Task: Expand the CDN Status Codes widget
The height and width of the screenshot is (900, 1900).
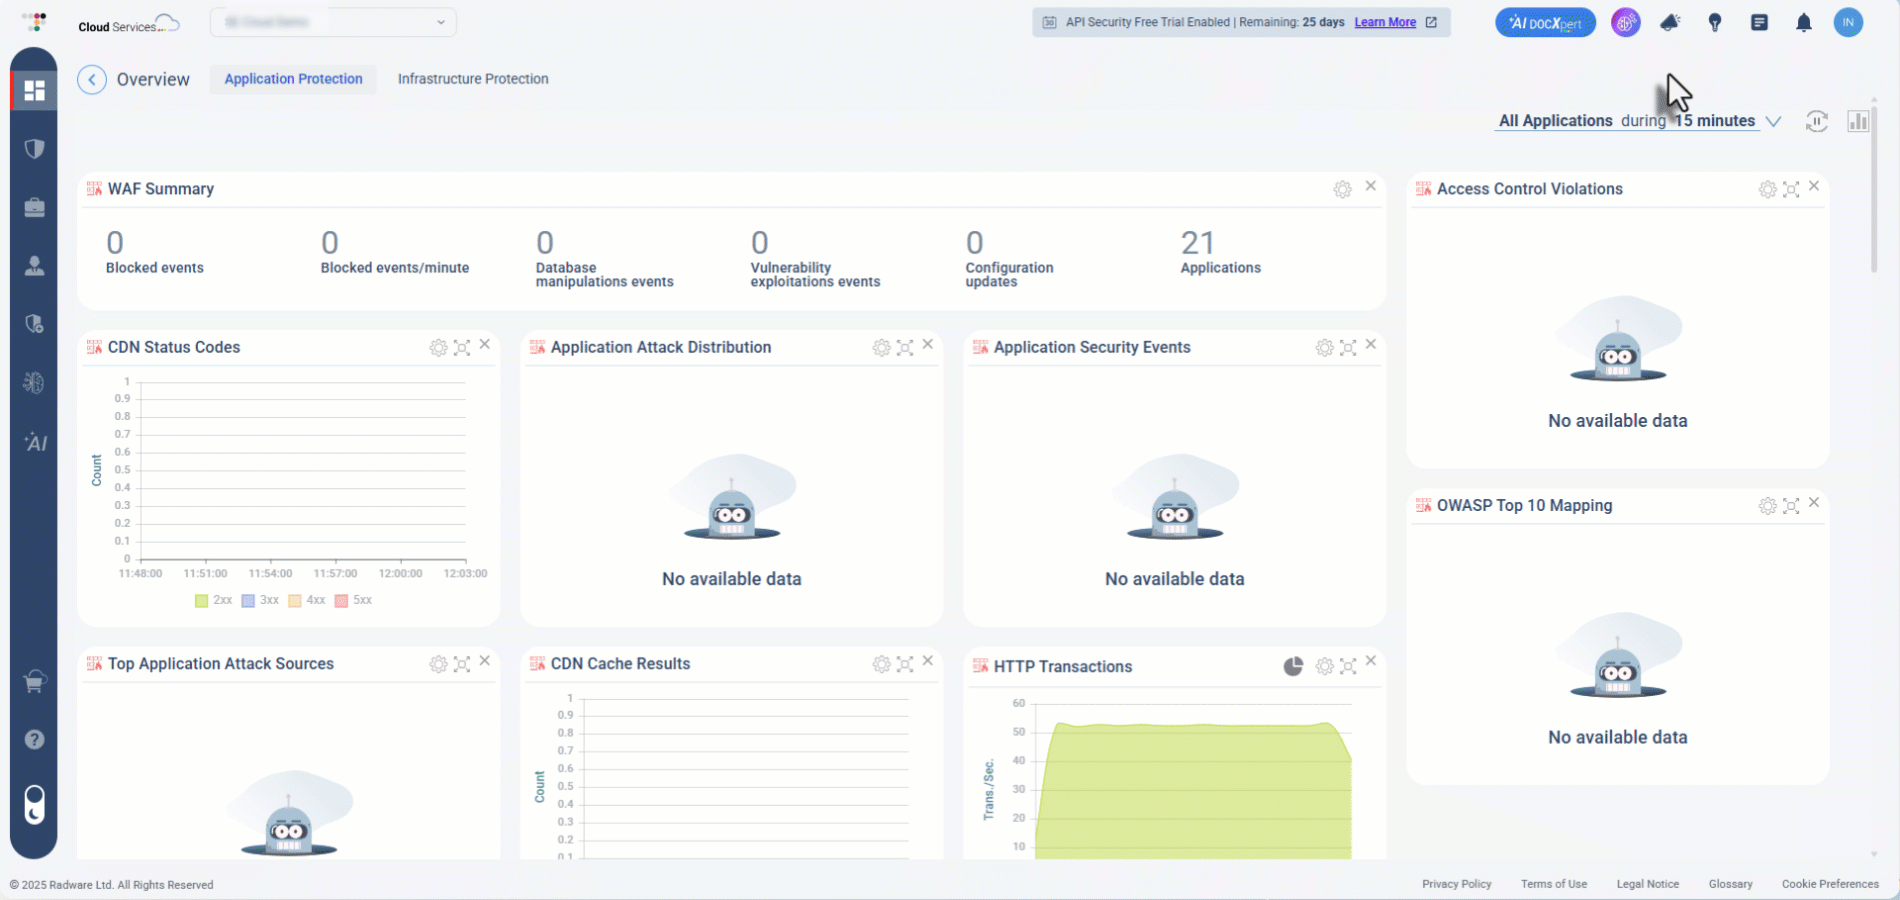Action: (x=462, y=348)
